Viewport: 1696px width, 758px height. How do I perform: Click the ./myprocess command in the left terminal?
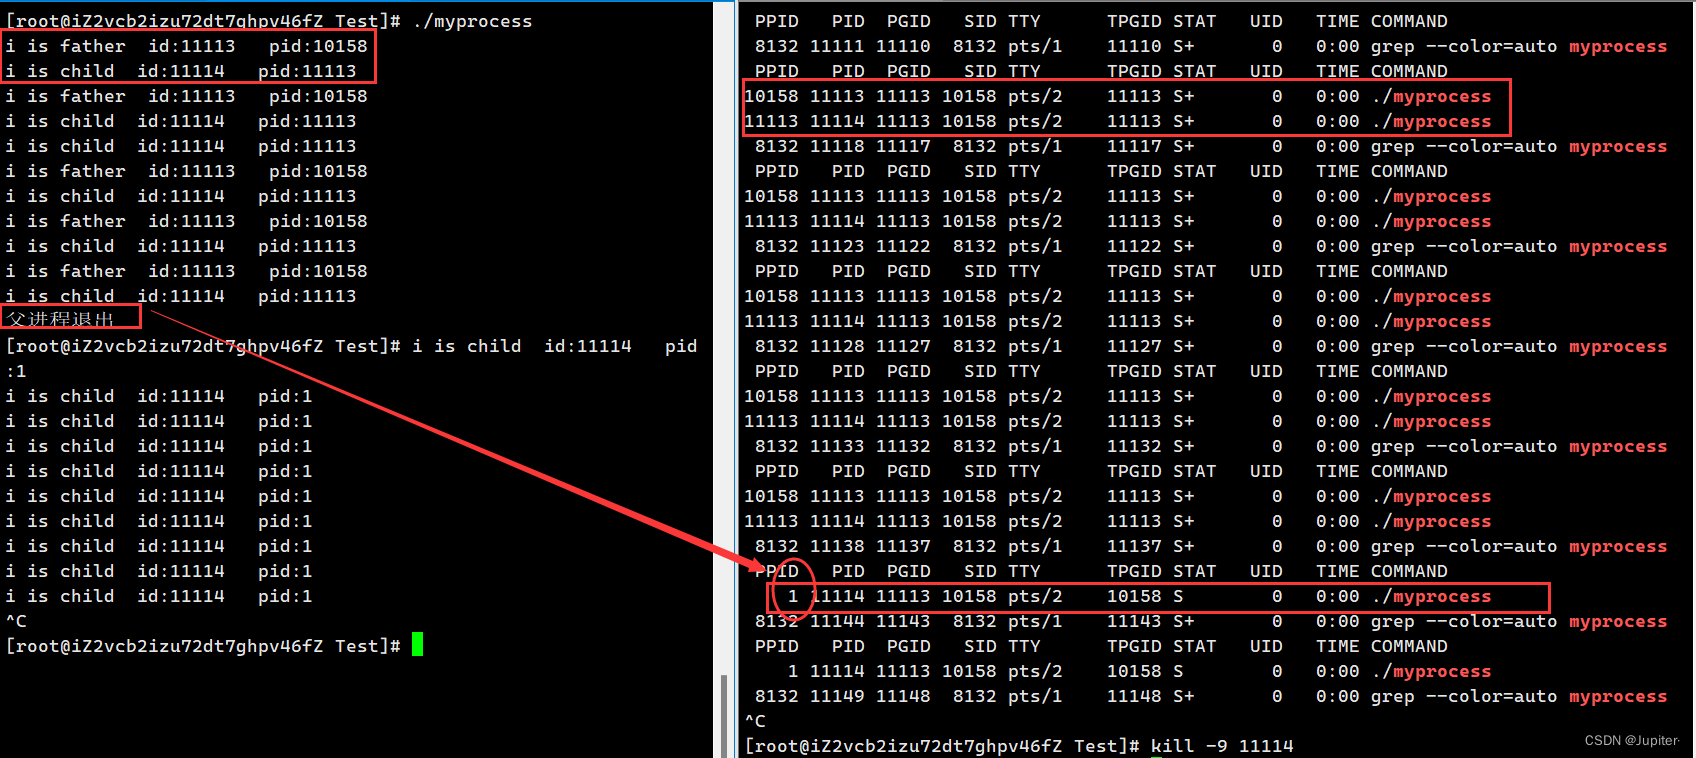coord(472,21)
